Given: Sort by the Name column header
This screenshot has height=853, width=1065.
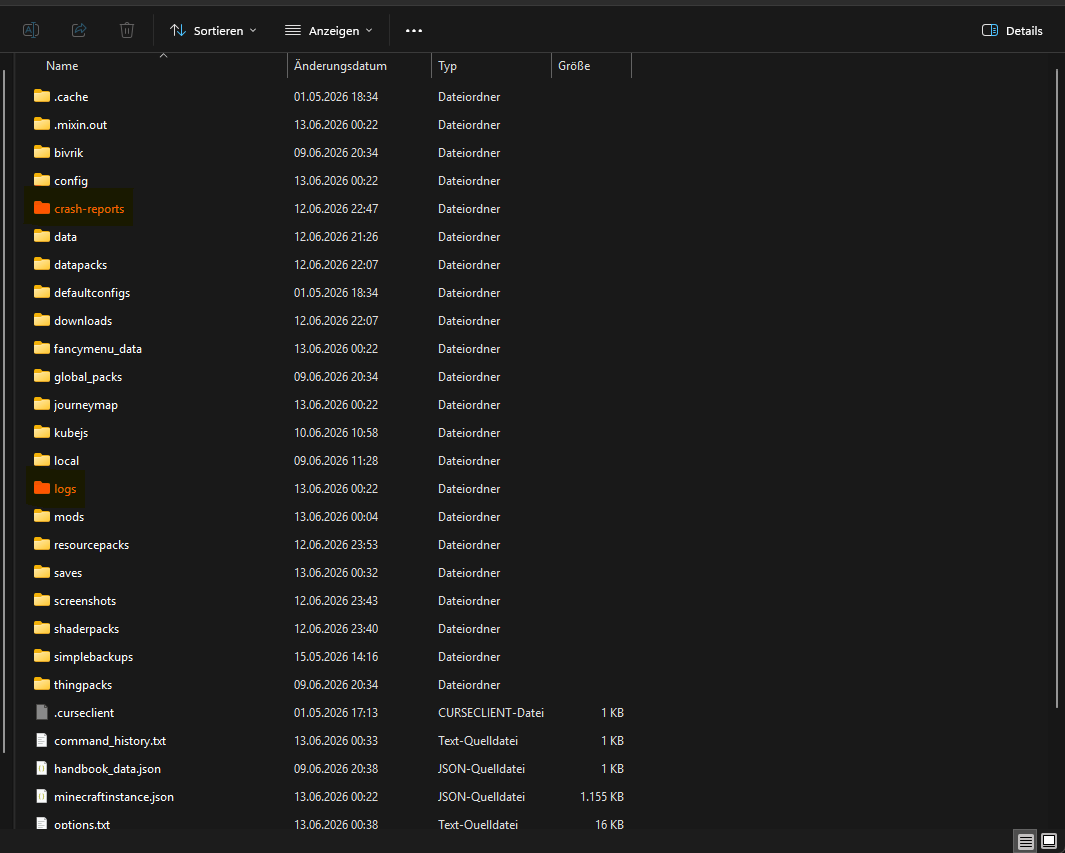Looking at the screenshot, I should (62, 66).
